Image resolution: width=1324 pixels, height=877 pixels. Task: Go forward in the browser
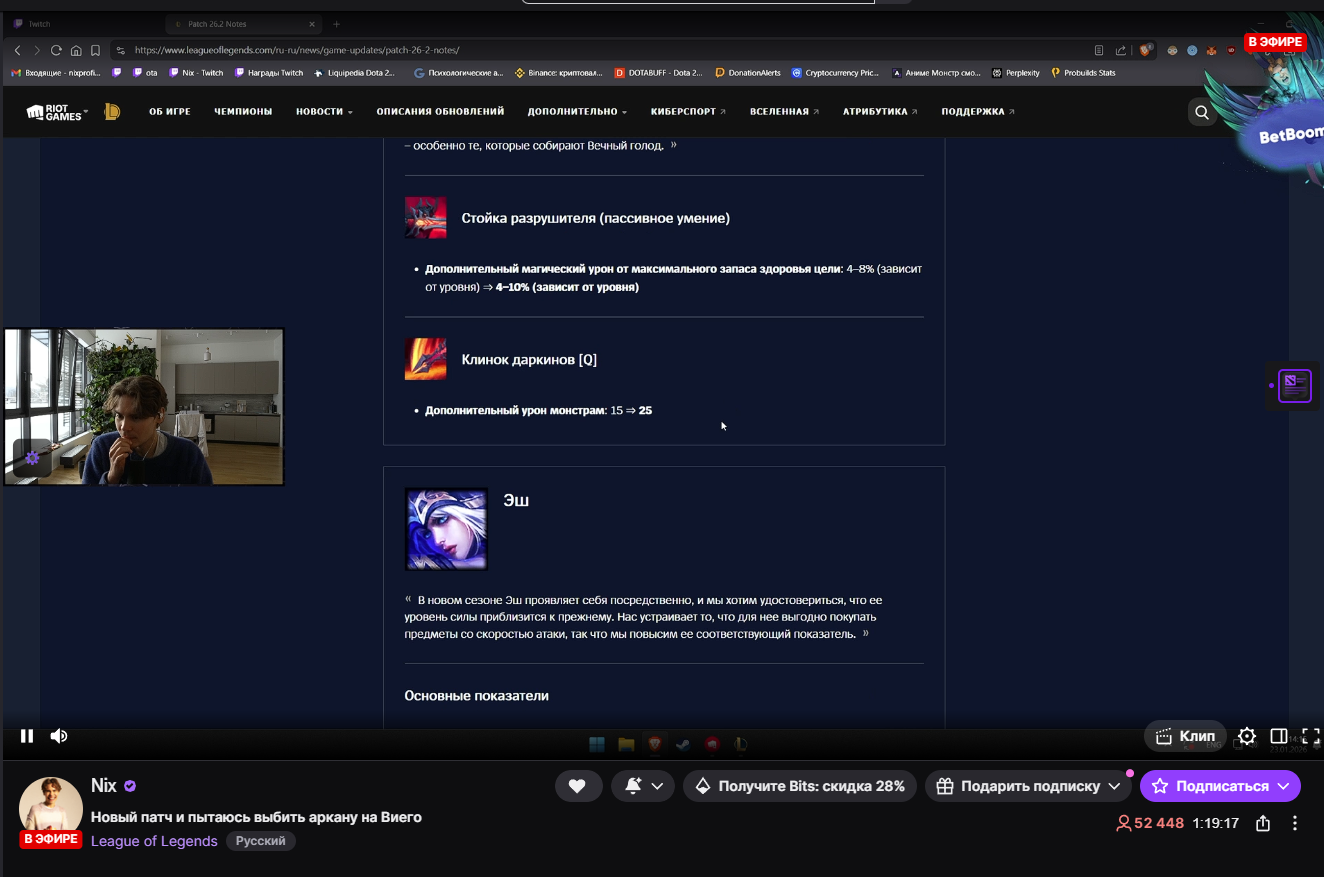click(x=37, y=50)
